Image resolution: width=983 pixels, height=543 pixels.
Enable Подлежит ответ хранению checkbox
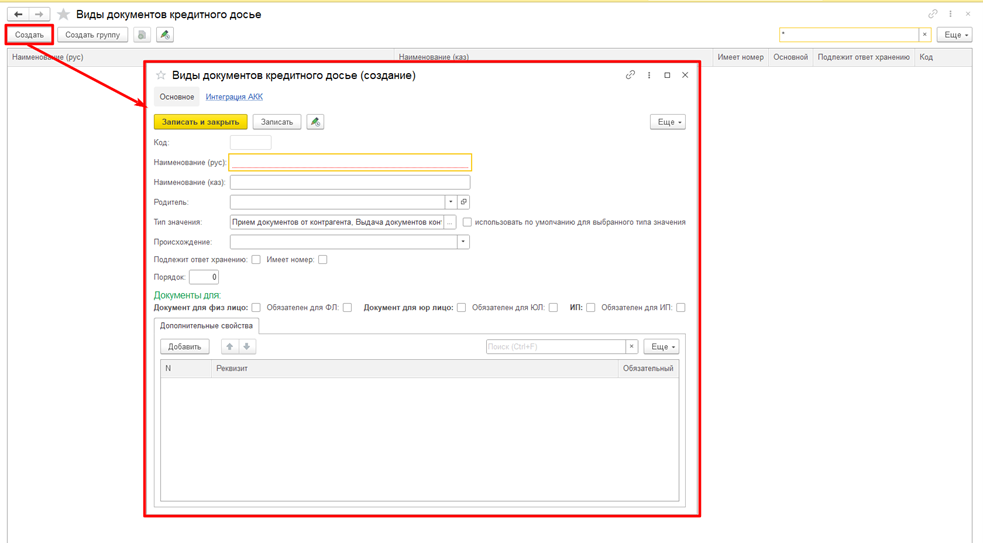tap(256, 260)
